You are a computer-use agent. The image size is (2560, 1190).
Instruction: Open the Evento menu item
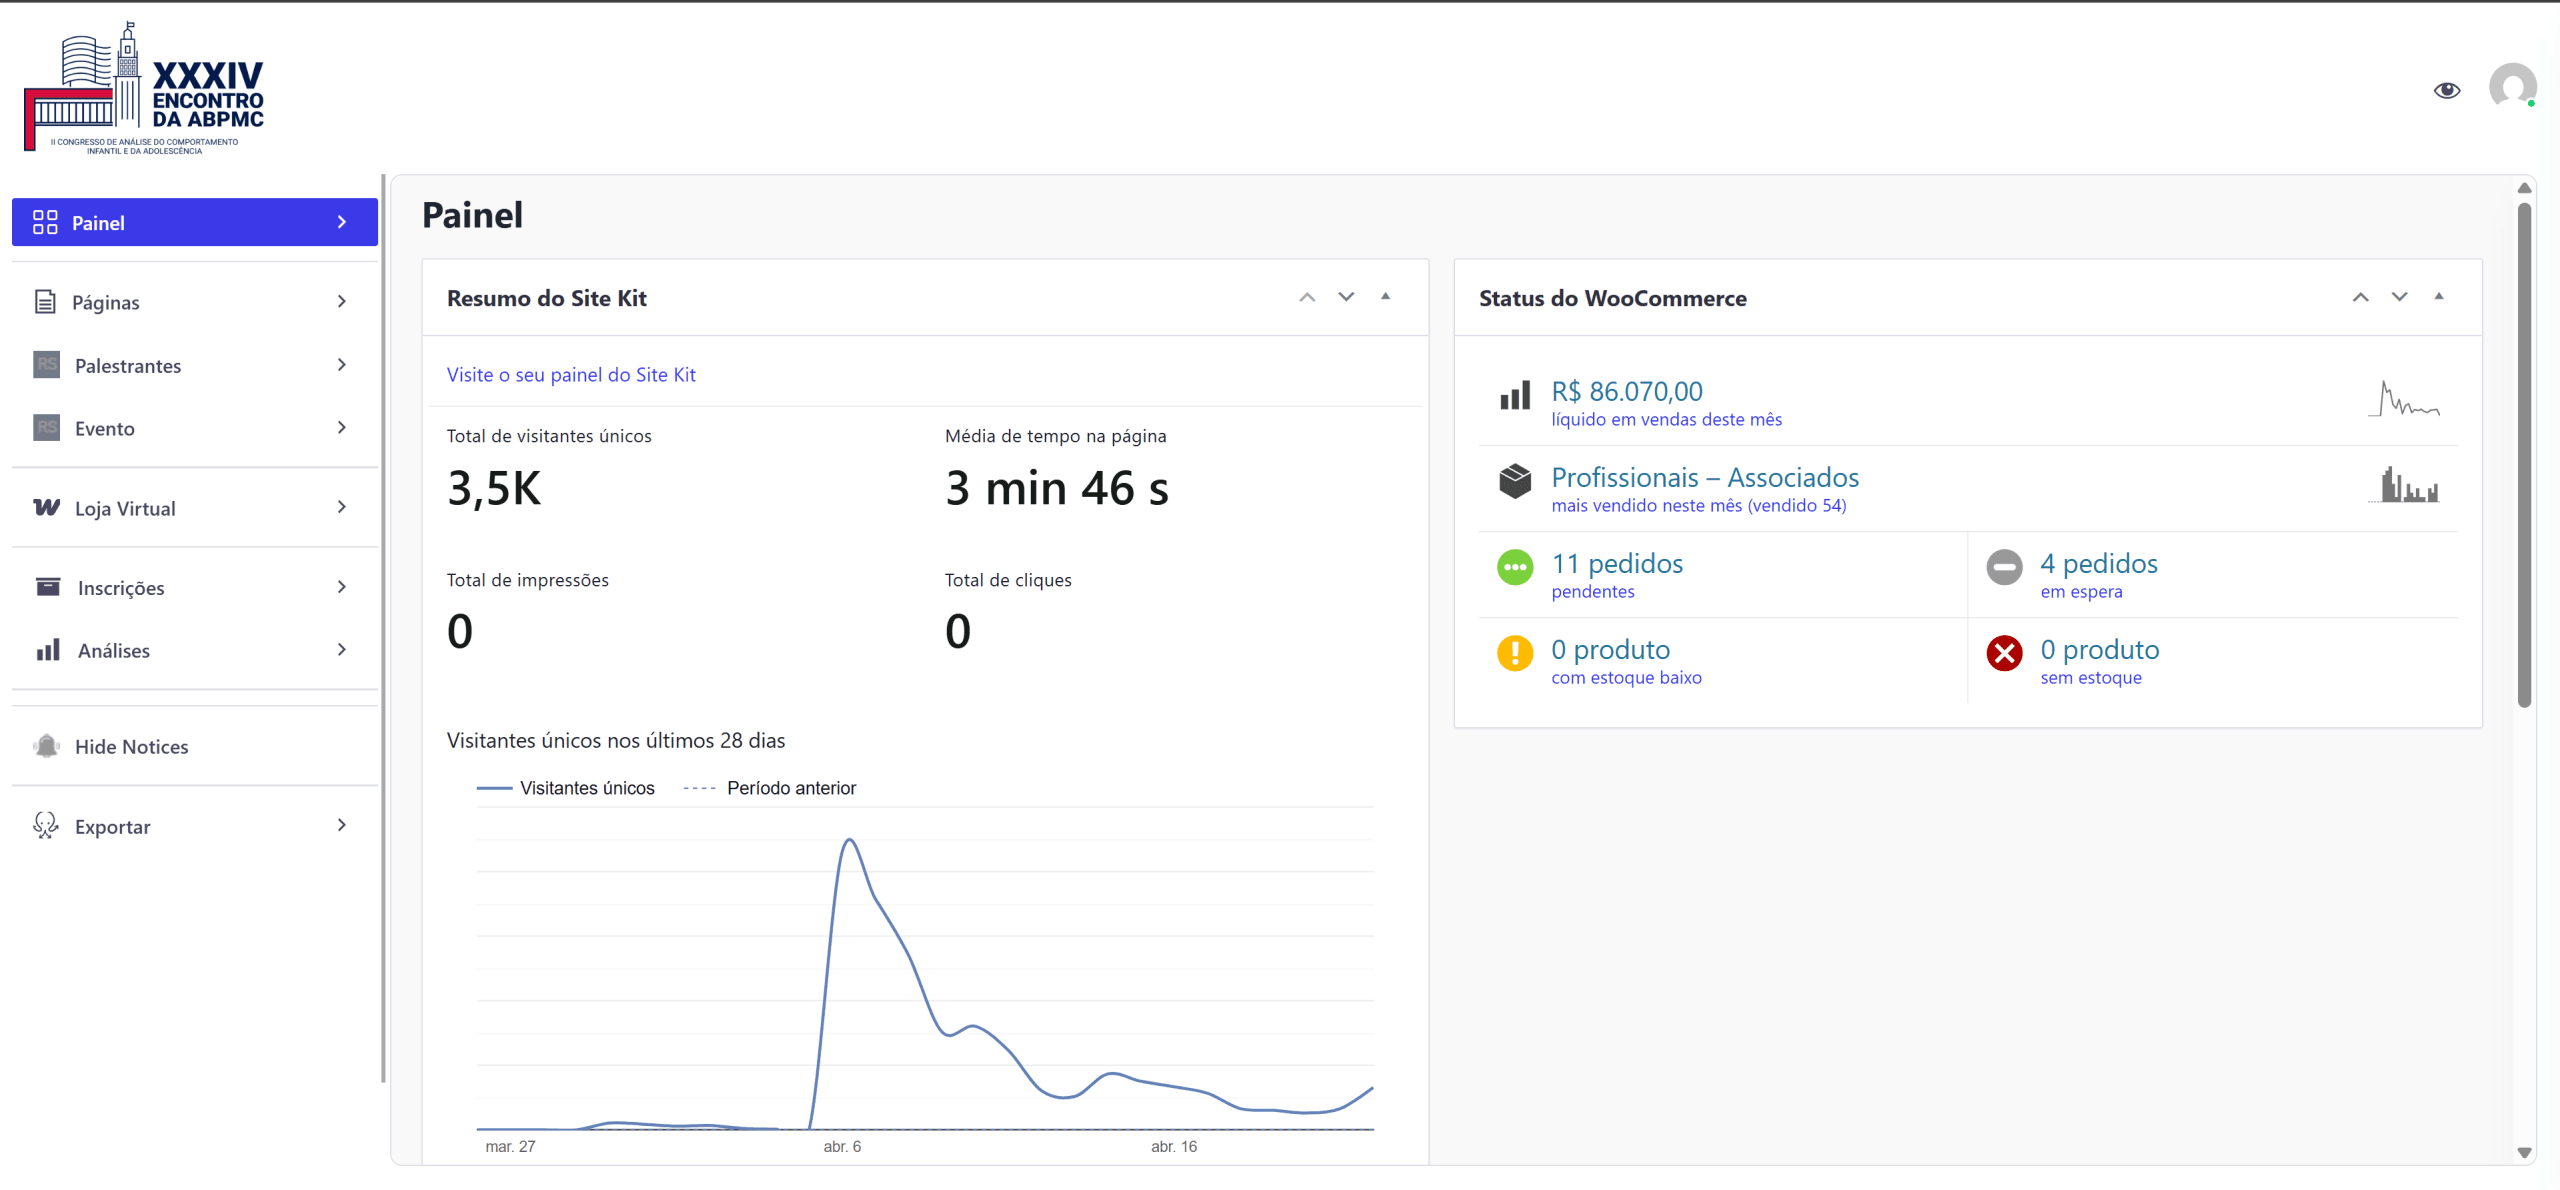104,428
